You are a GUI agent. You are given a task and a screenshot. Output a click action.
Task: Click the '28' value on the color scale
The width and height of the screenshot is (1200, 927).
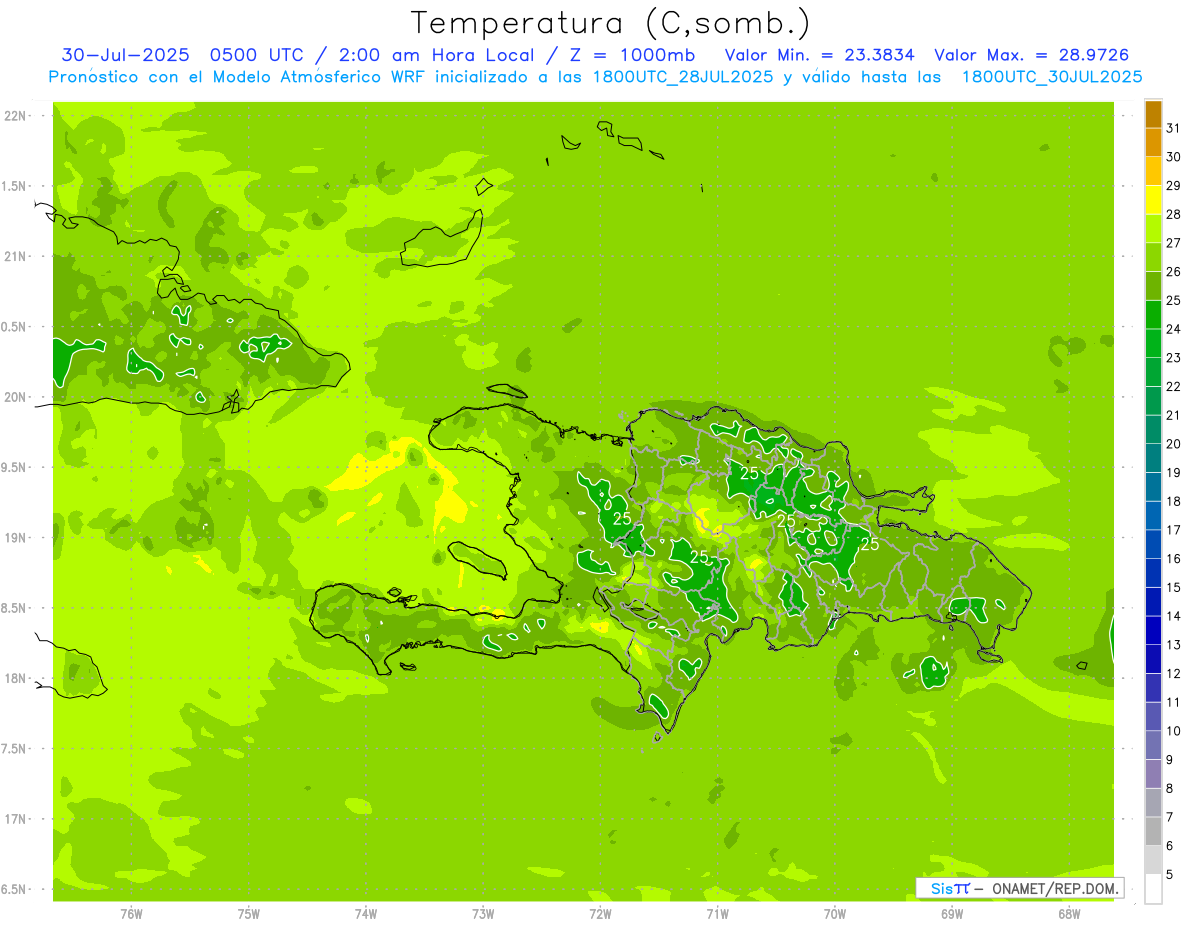(1174, 214)
